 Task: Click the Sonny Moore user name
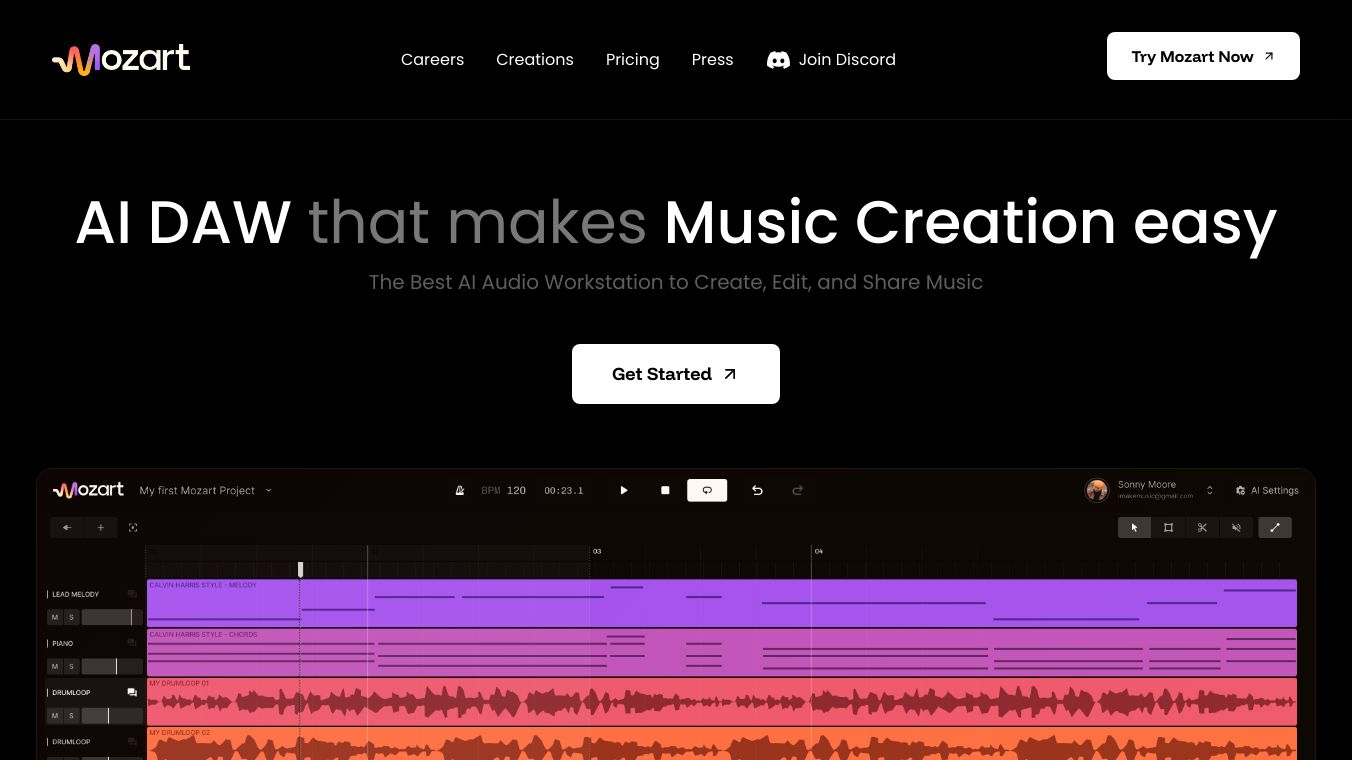point(1147,485)
